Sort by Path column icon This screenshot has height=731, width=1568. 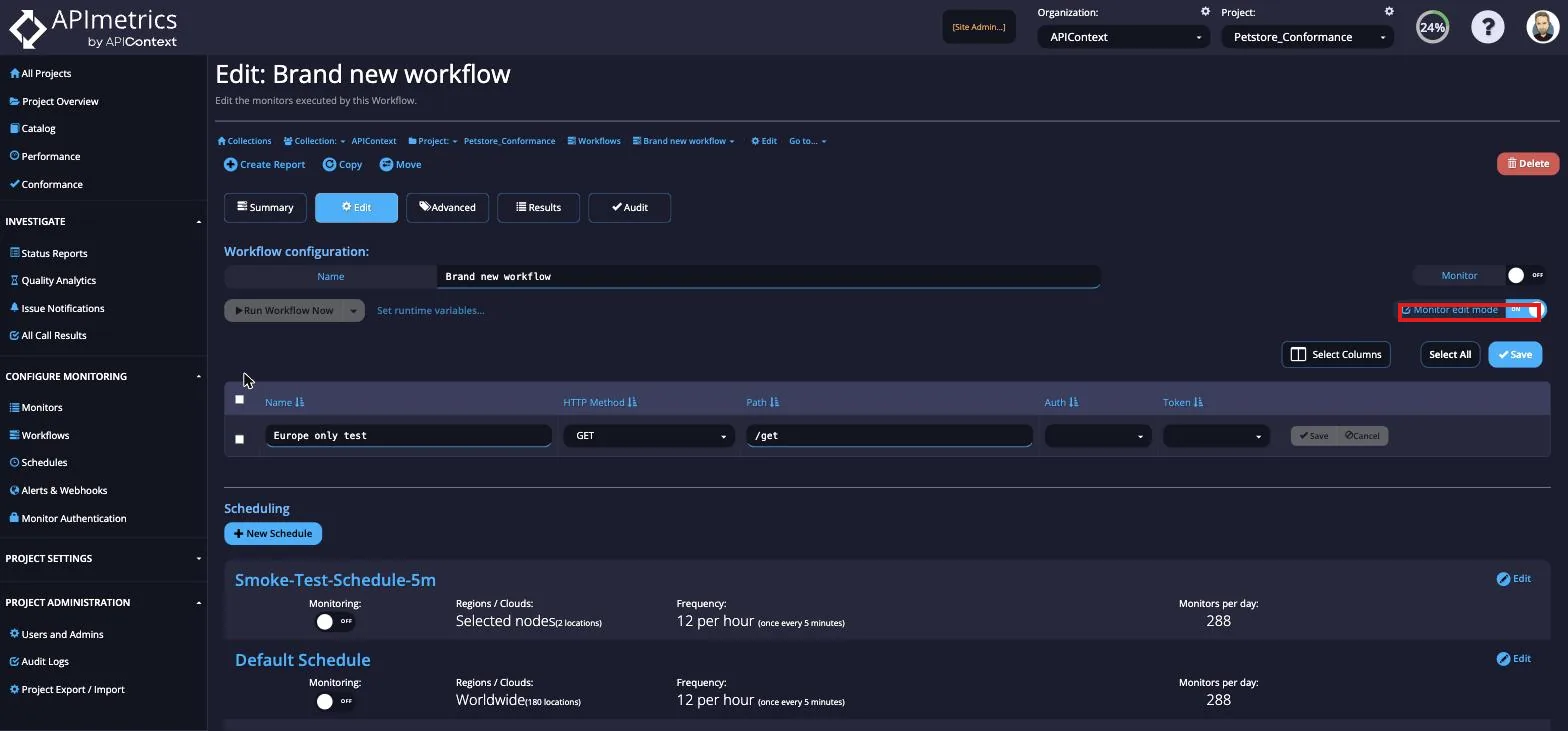(774, 402)
